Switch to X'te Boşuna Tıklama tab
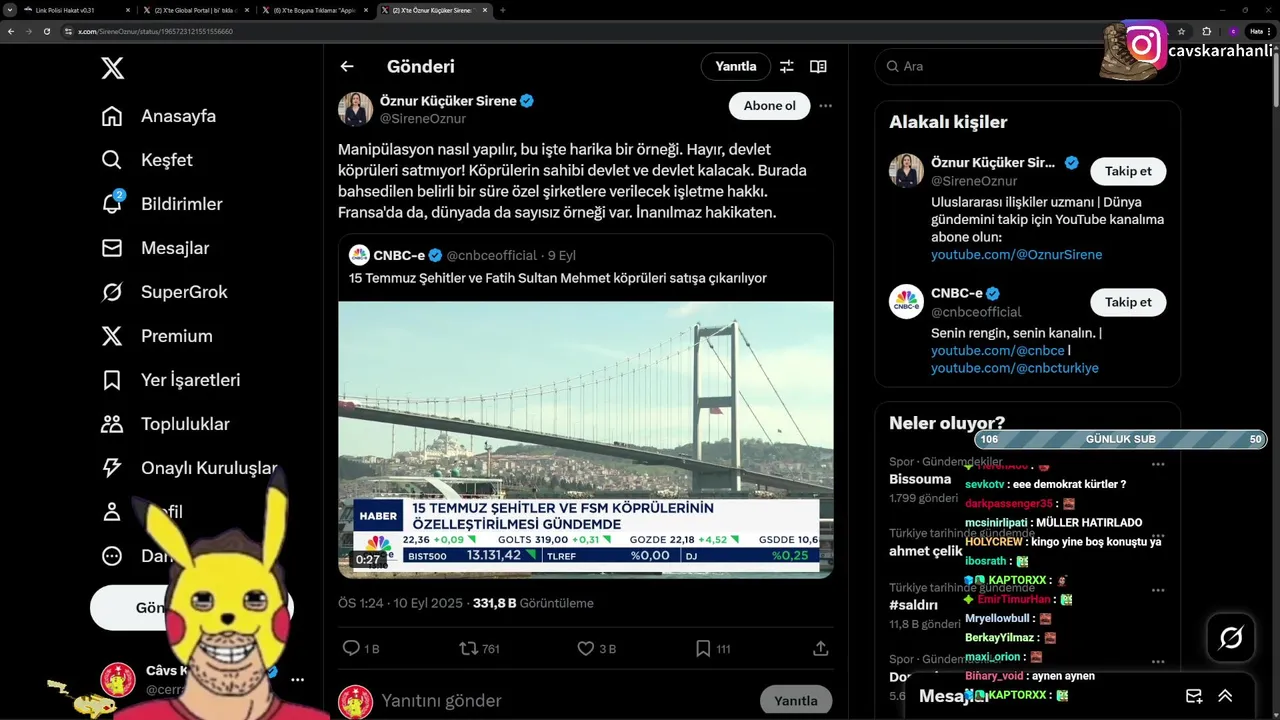Image resolution: width=1280 pixels, height=720 pixels. [315, 10]
